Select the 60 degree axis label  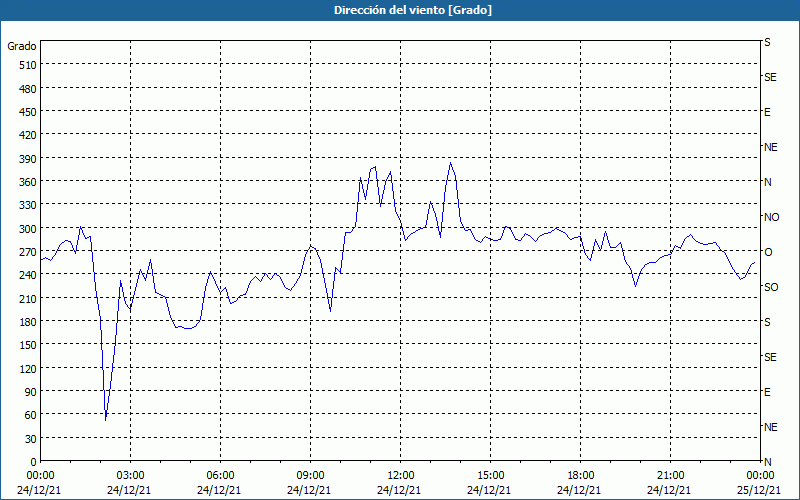click(31, 415)
